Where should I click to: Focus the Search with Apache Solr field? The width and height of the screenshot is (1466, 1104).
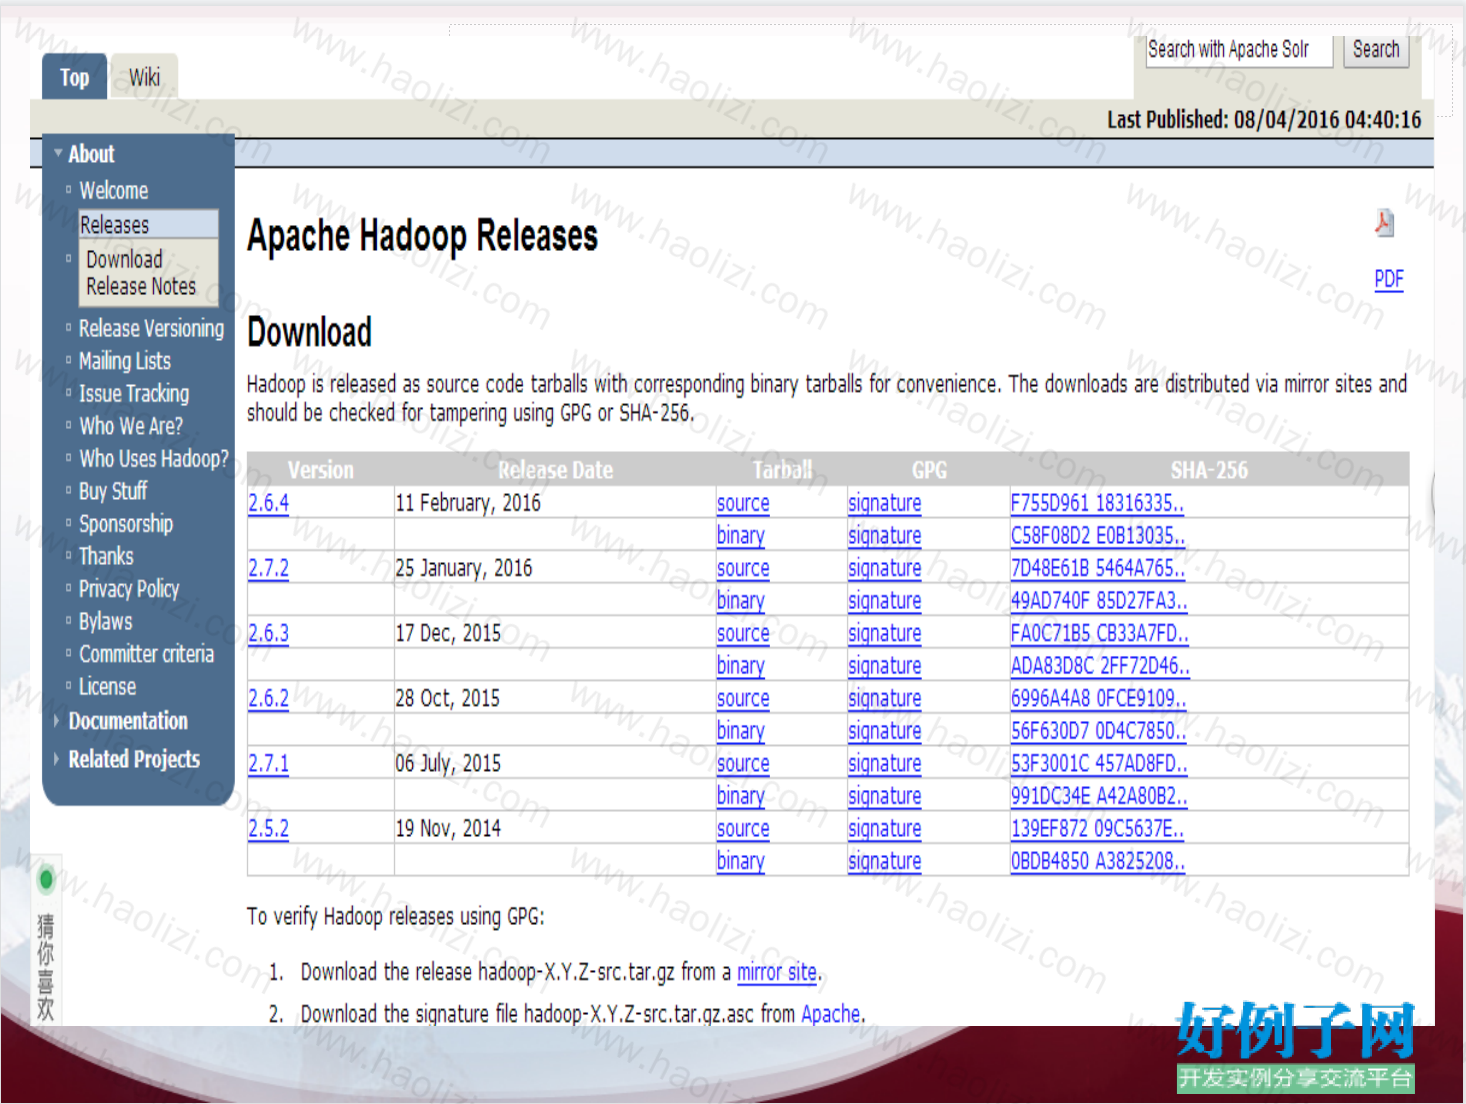[1239, 50]
